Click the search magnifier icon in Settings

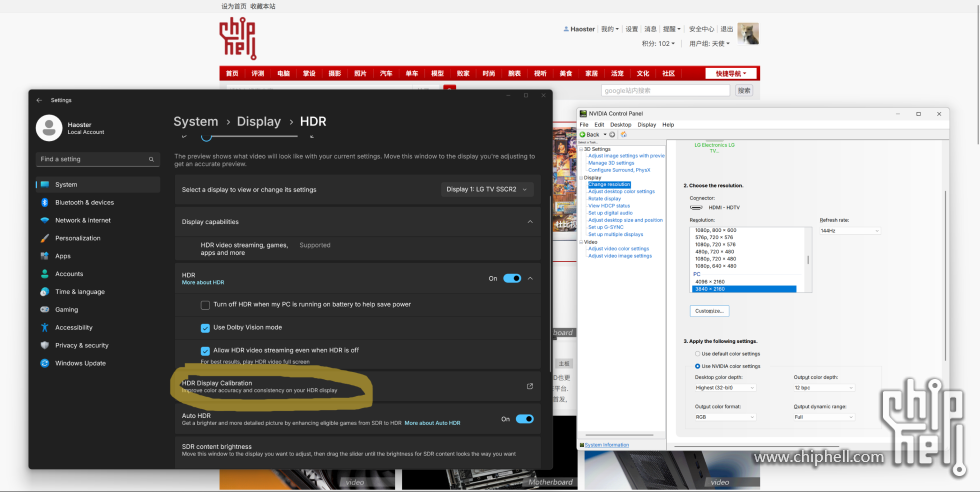click(x=151, y=159)
